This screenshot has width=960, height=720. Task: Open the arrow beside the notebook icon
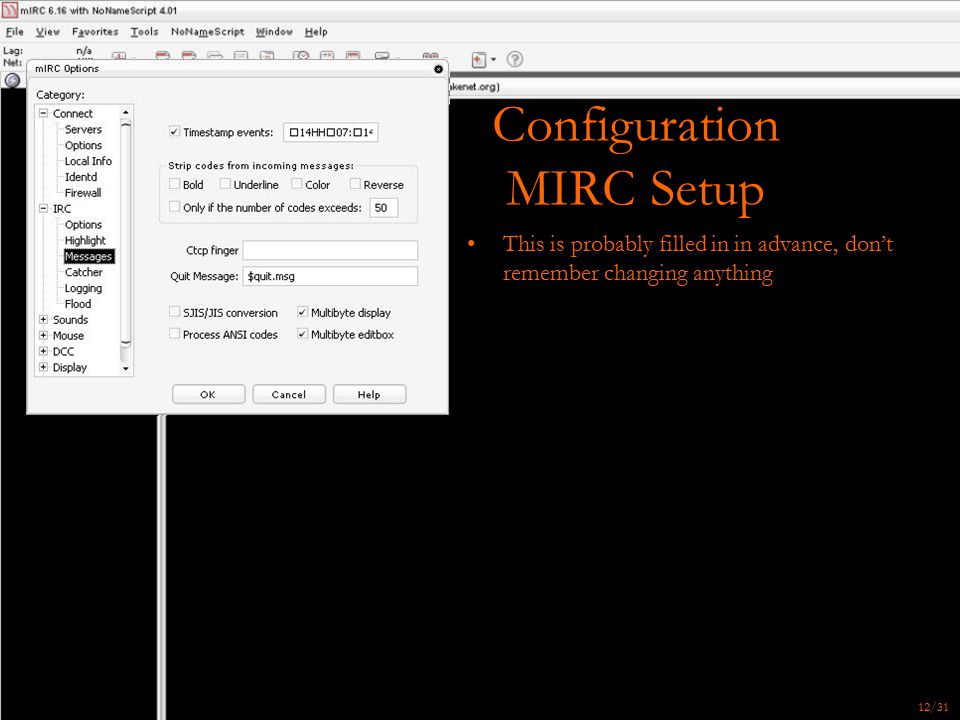pos(493,59)
